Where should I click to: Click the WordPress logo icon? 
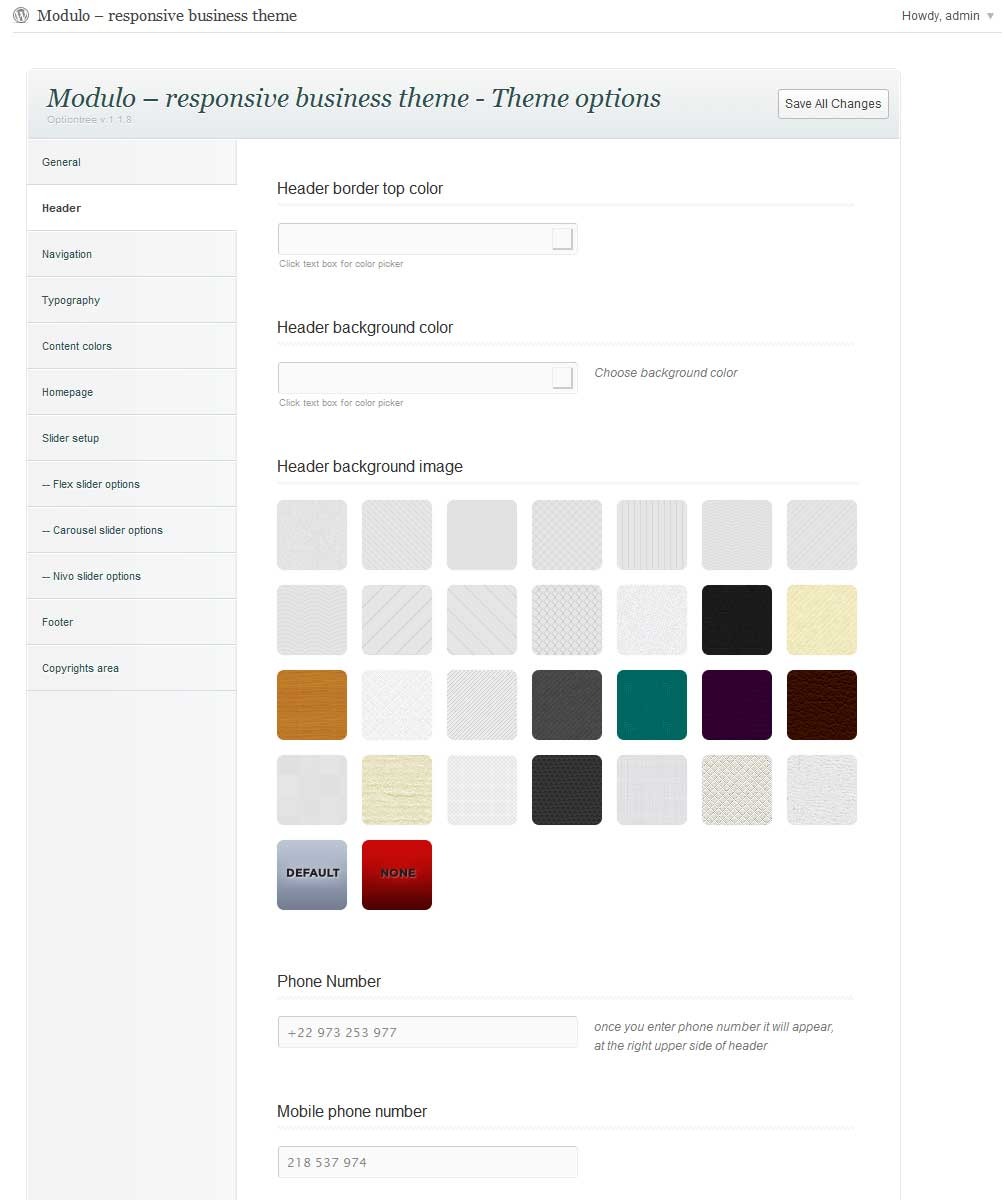21,16
